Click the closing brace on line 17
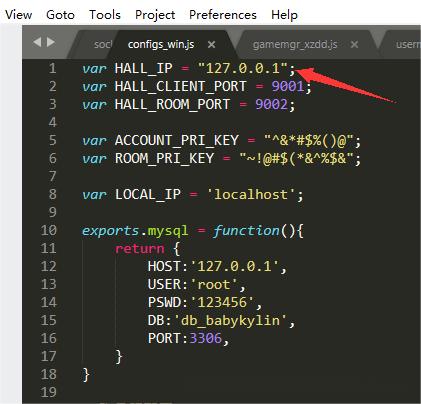The width and height of the screenshot is (421, 404). tap(119, 357)
